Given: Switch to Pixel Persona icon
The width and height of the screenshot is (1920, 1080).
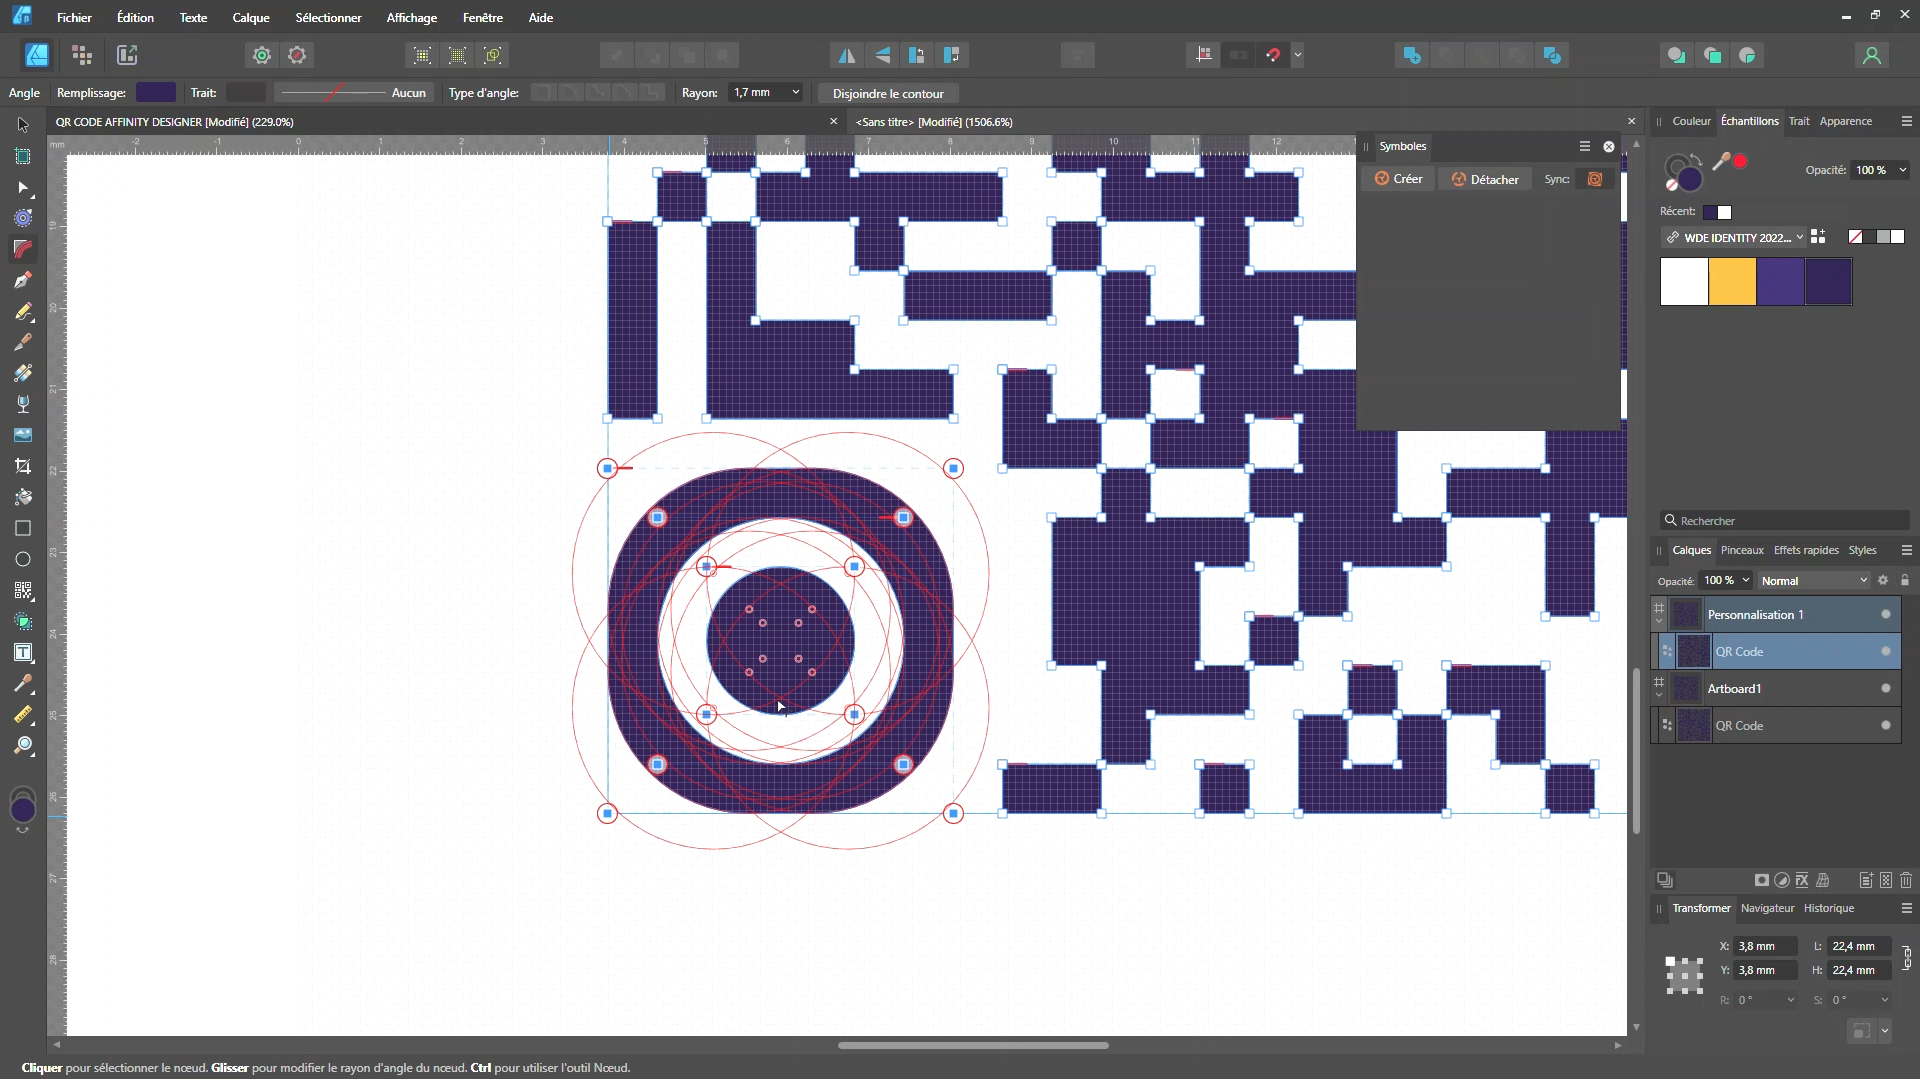Looking at the screenshot, I should pyautogui.click(x=82, y=55).
